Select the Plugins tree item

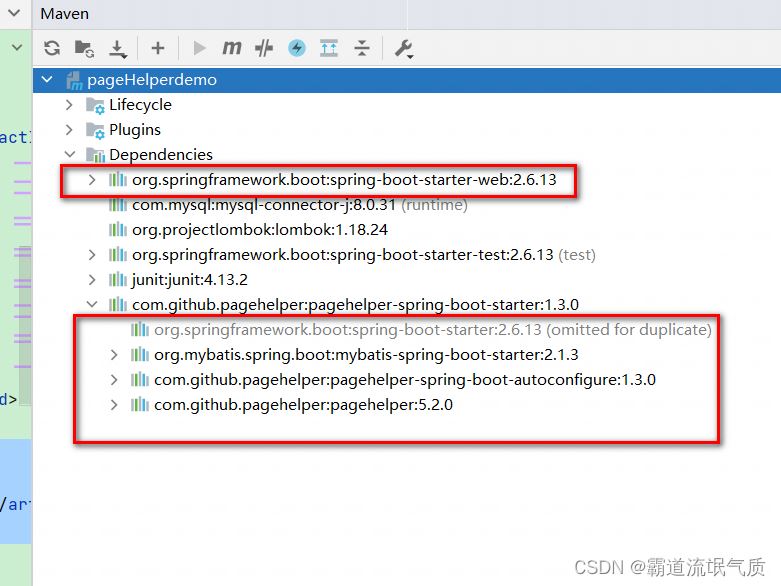[406, 129]
